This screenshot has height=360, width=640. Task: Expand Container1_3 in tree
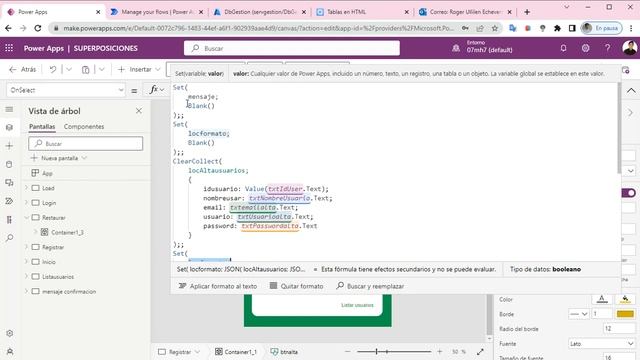coord(35,232)
